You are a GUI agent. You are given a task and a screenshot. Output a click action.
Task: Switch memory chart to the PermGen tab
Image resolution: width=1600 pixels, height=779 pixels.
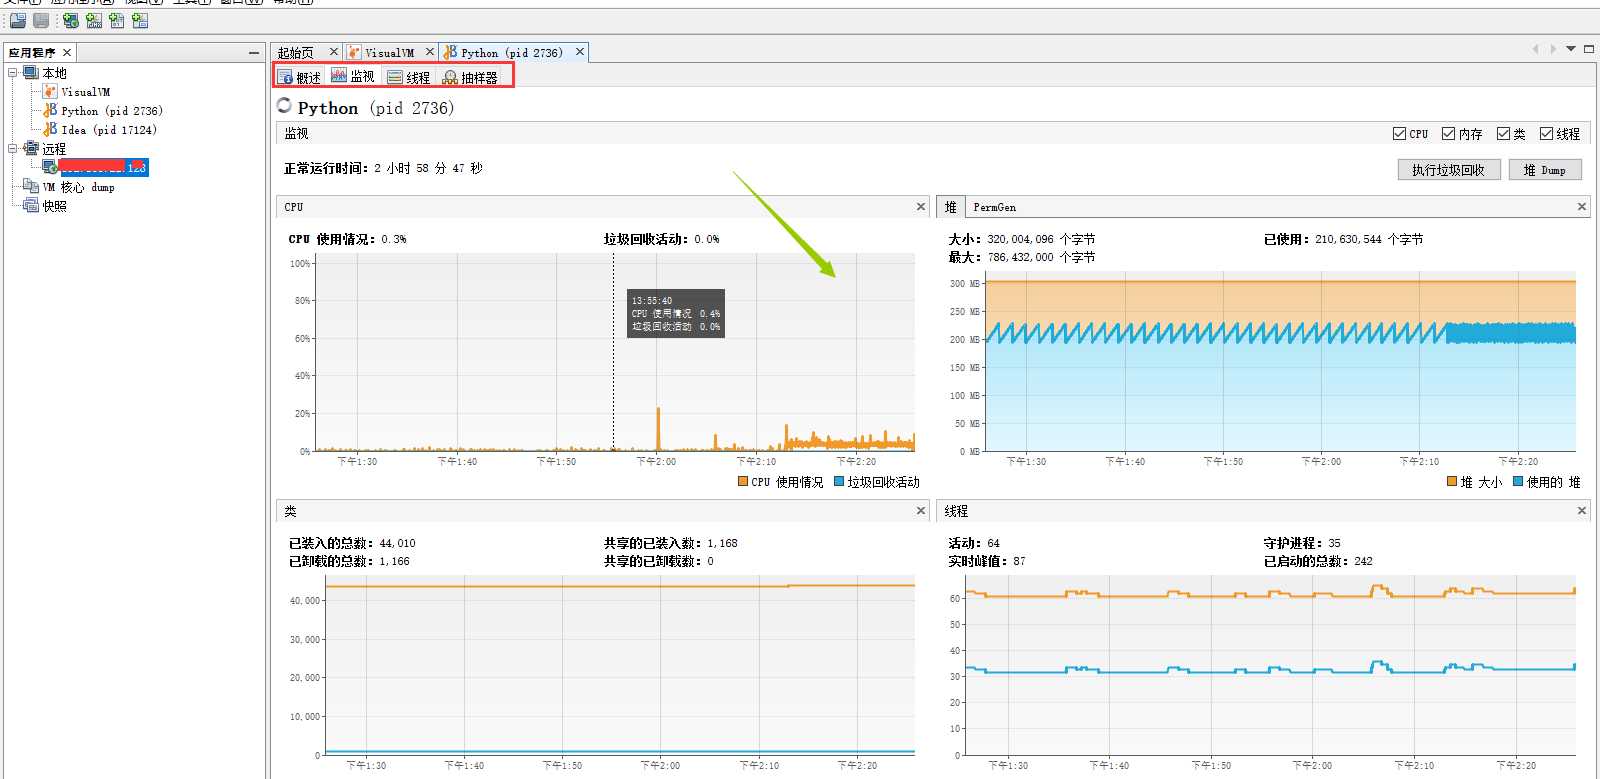point(994,207)
